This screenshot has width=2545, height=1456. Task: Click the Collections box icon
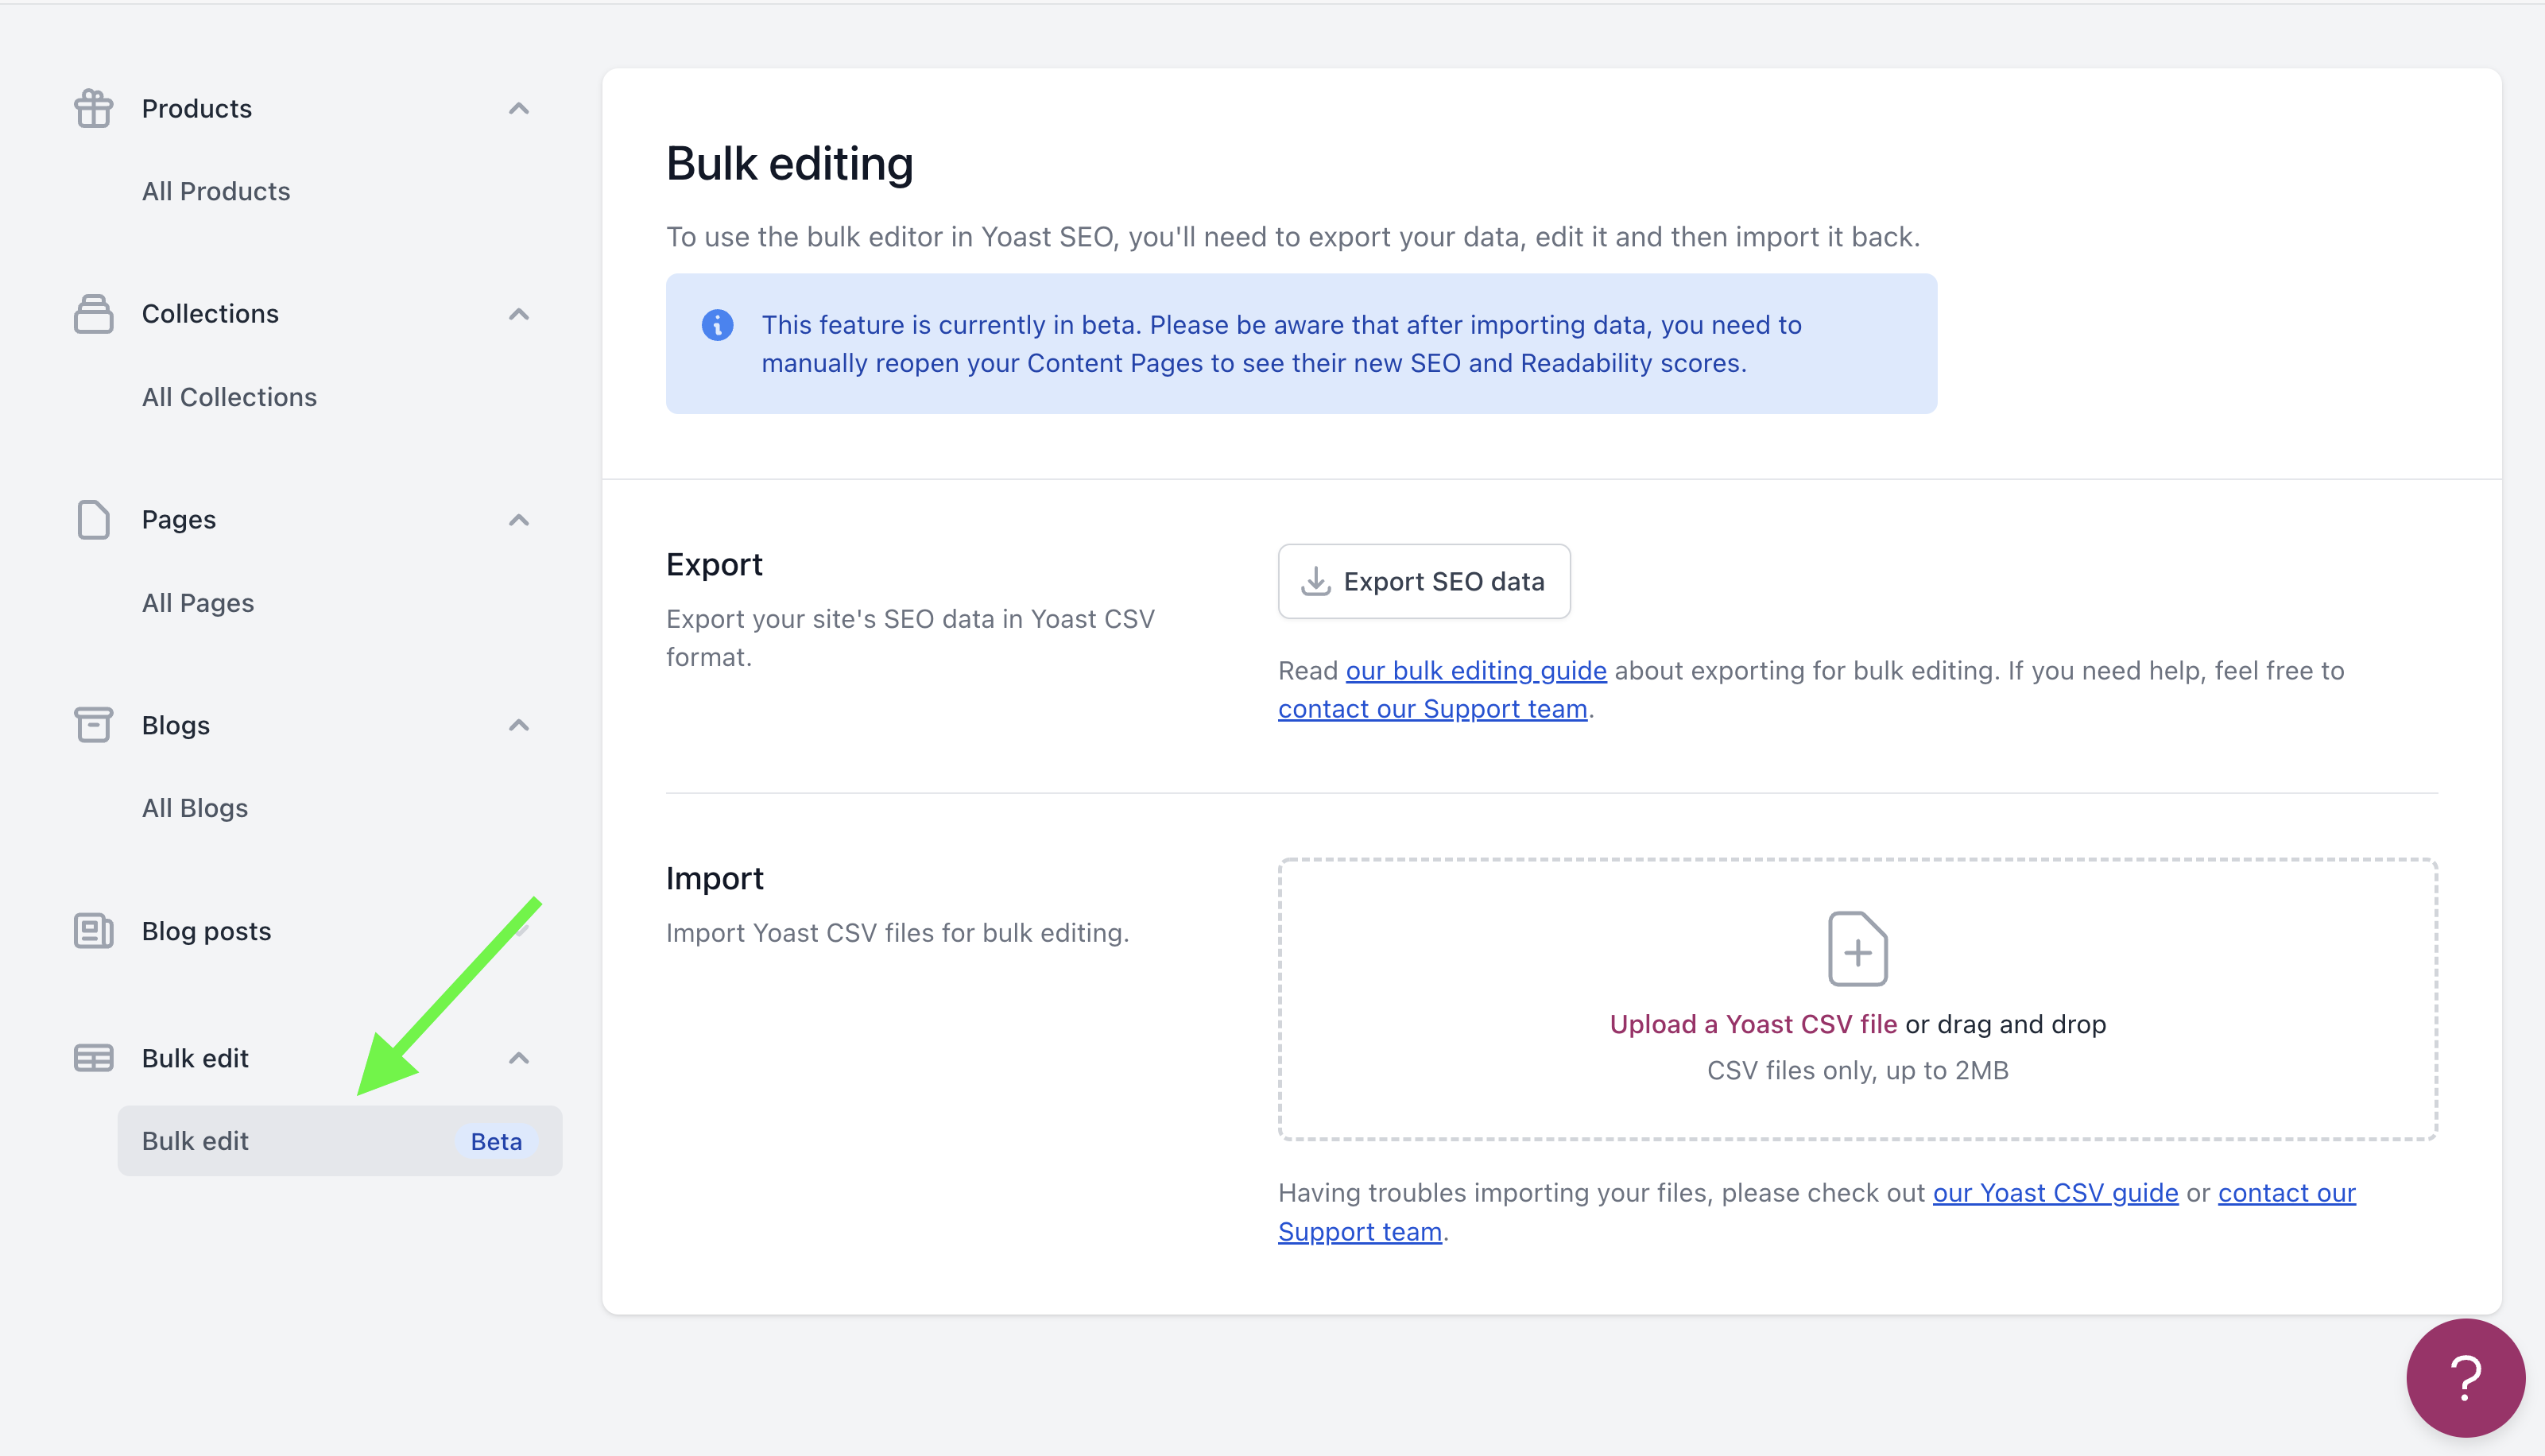click(93, 314)
